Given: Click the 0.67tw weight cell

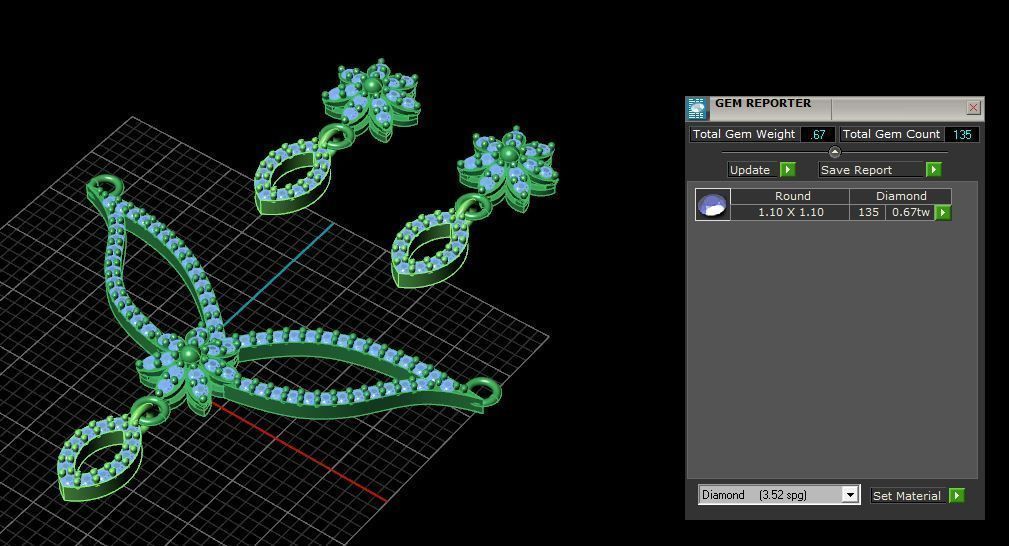Looking at the screenshot, I should click(x=911, y=212).
